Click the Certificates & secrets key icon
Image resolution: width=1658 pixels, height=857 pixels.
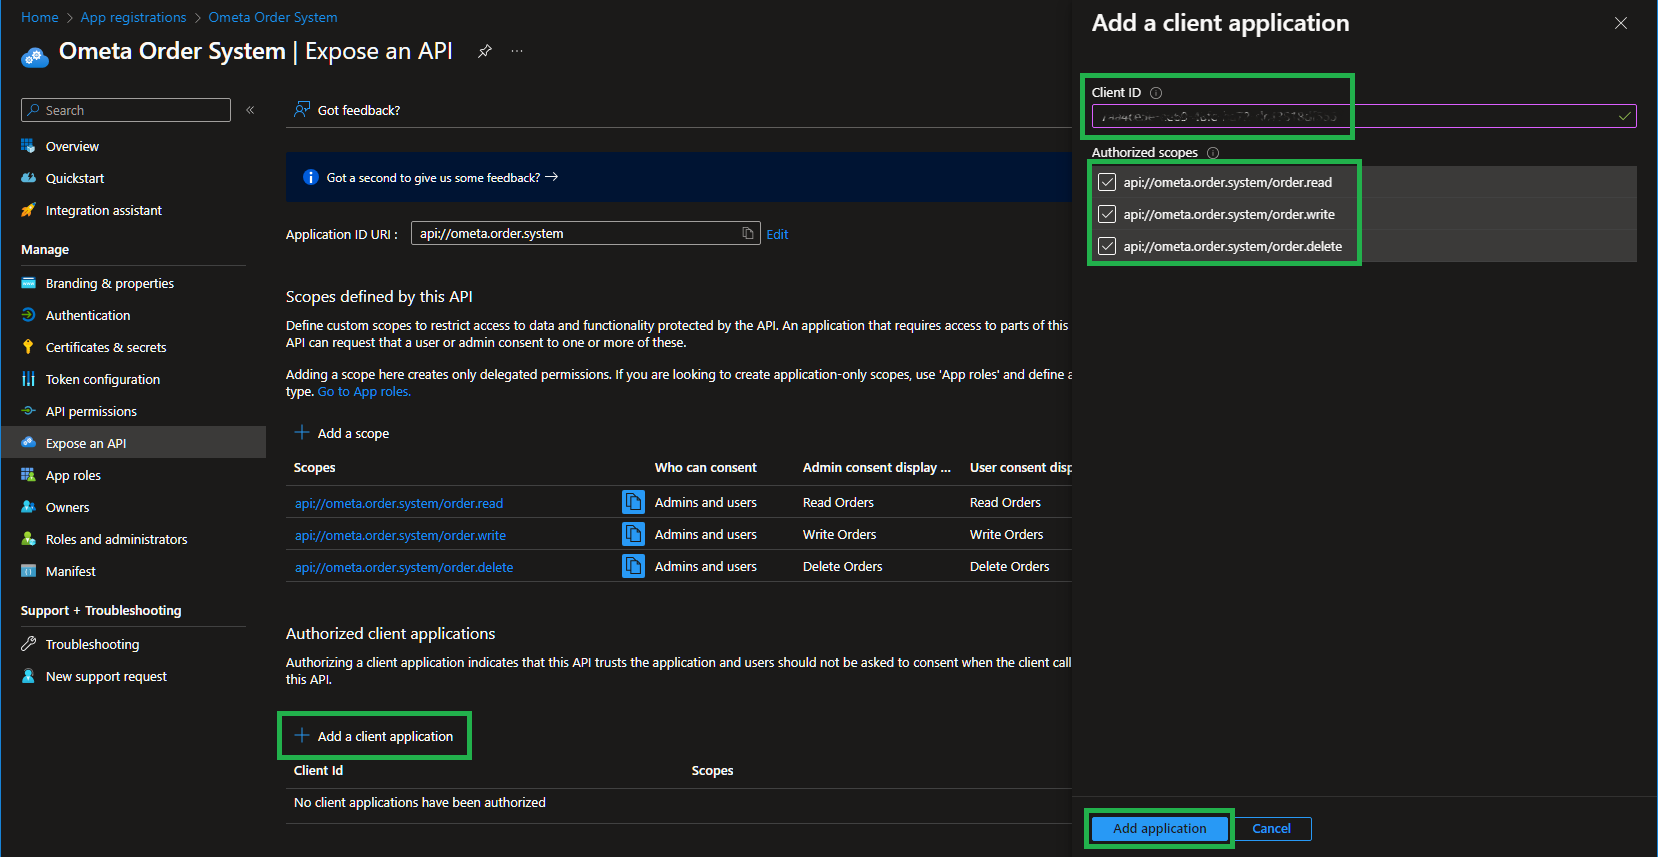point(28,347)
